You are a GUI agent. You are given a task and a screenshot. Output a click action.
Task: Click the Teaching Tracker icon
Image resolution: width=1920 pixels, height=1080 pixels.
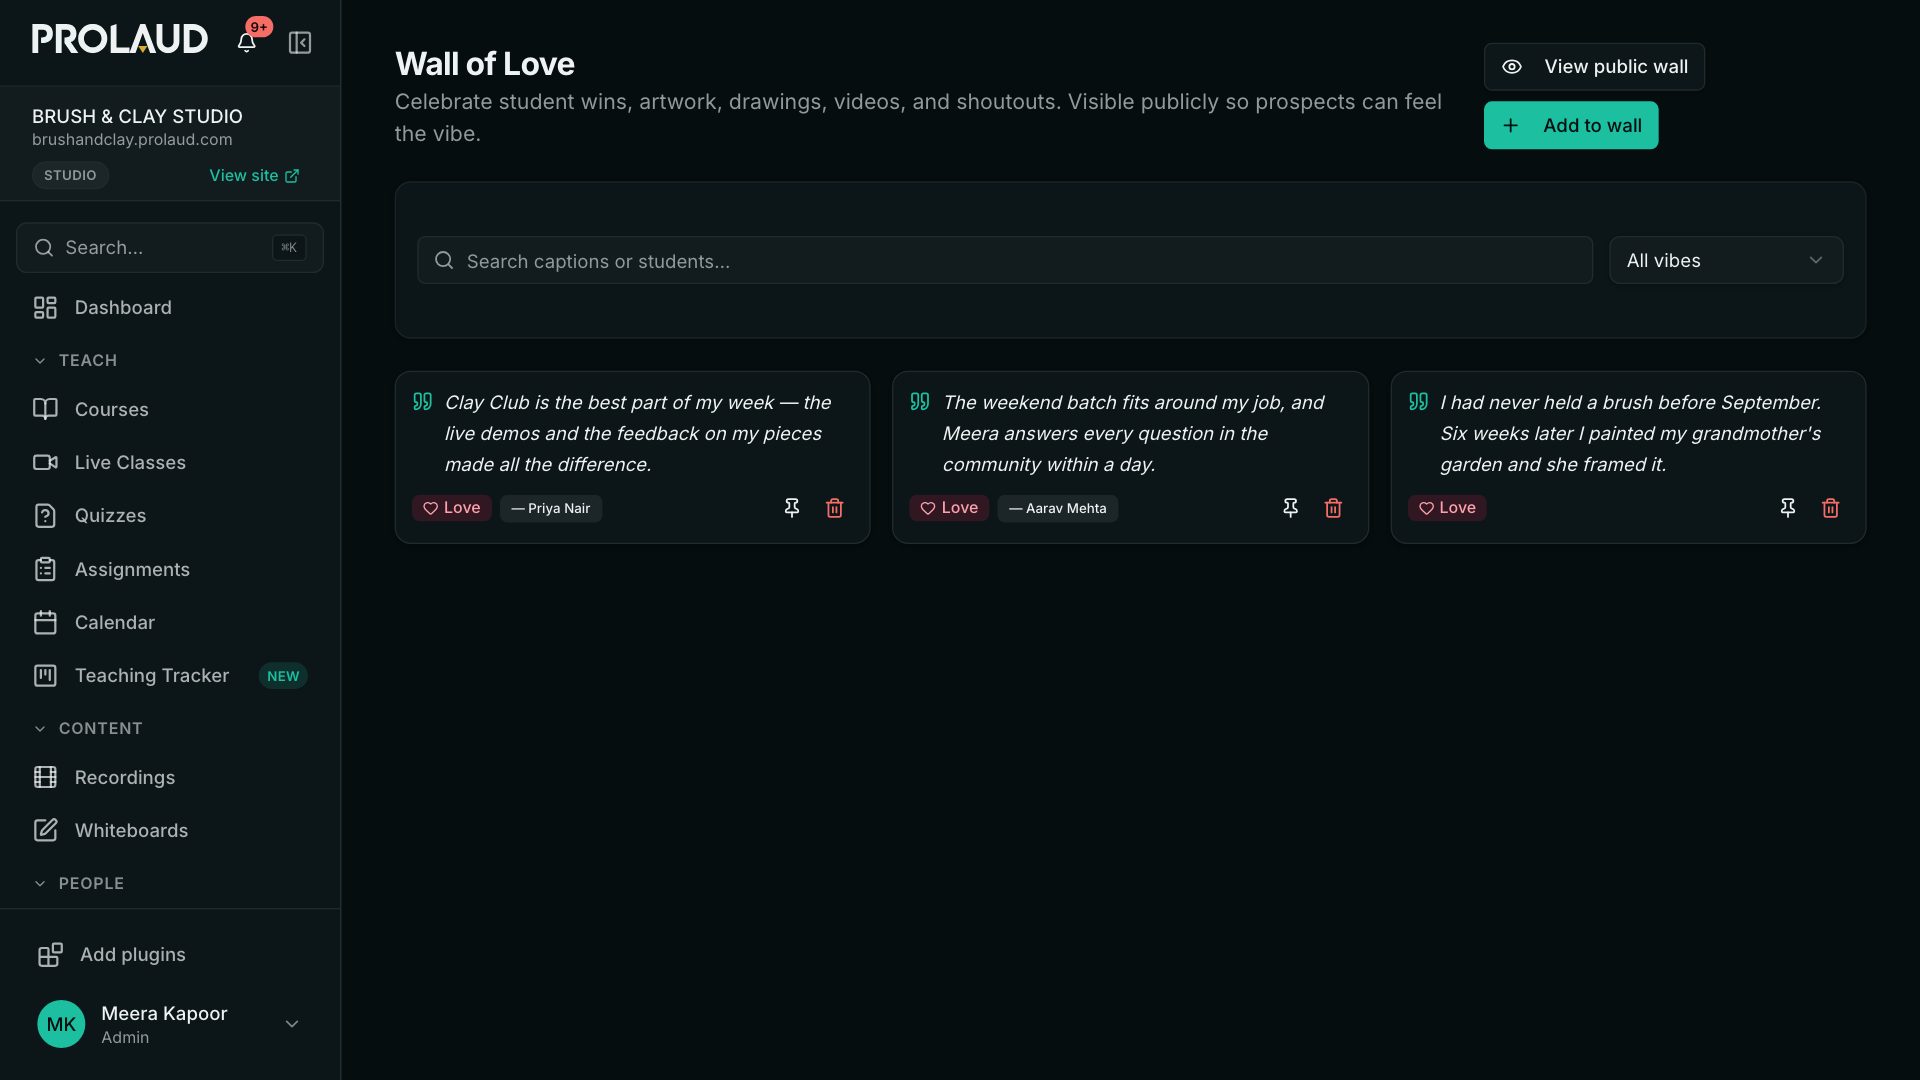point(45,676)
